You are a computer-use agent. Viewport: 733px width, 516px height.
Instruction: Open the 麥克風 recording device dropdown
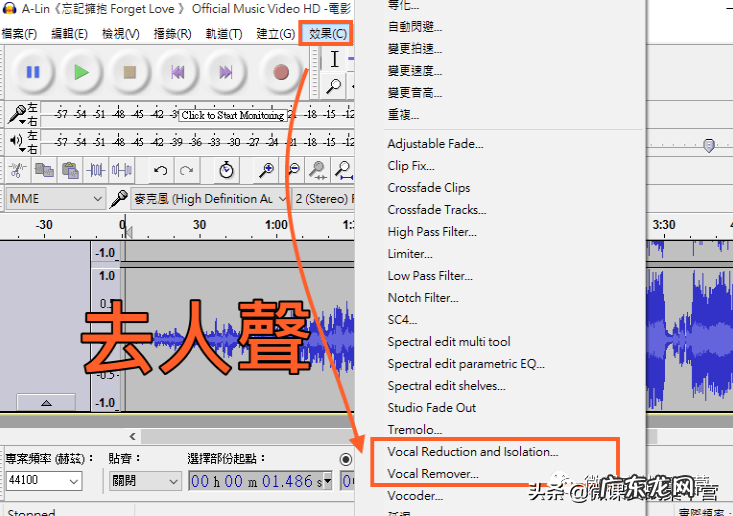[x=209, y=199]
